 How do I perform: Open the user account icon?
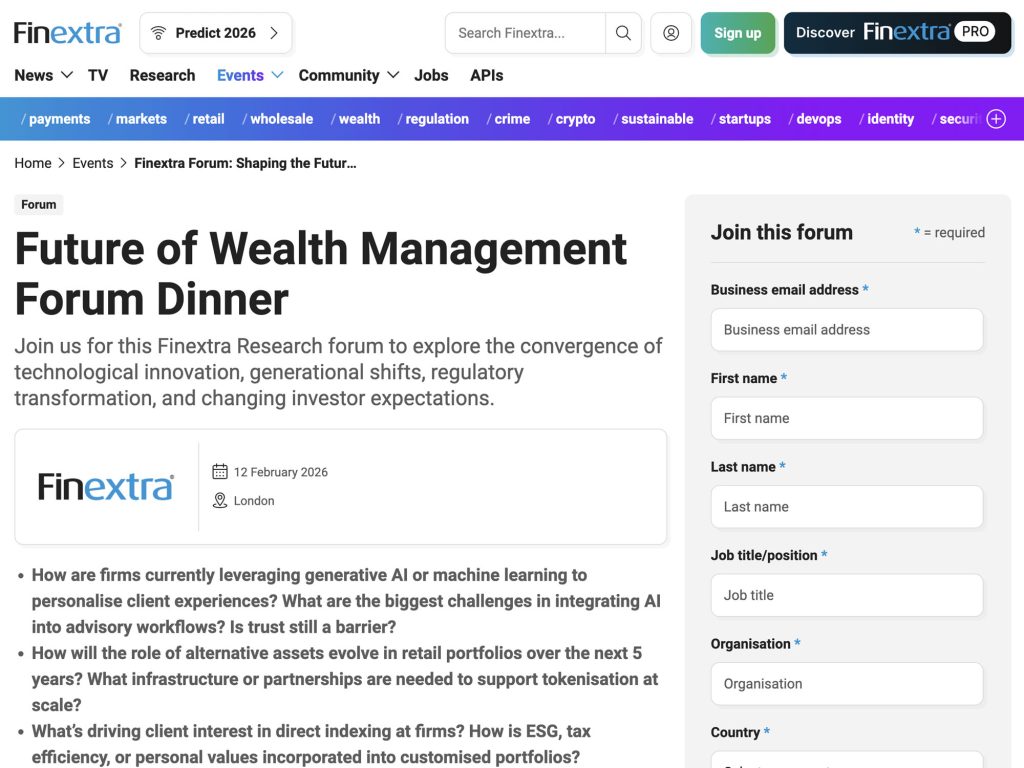tap(670, 32)
